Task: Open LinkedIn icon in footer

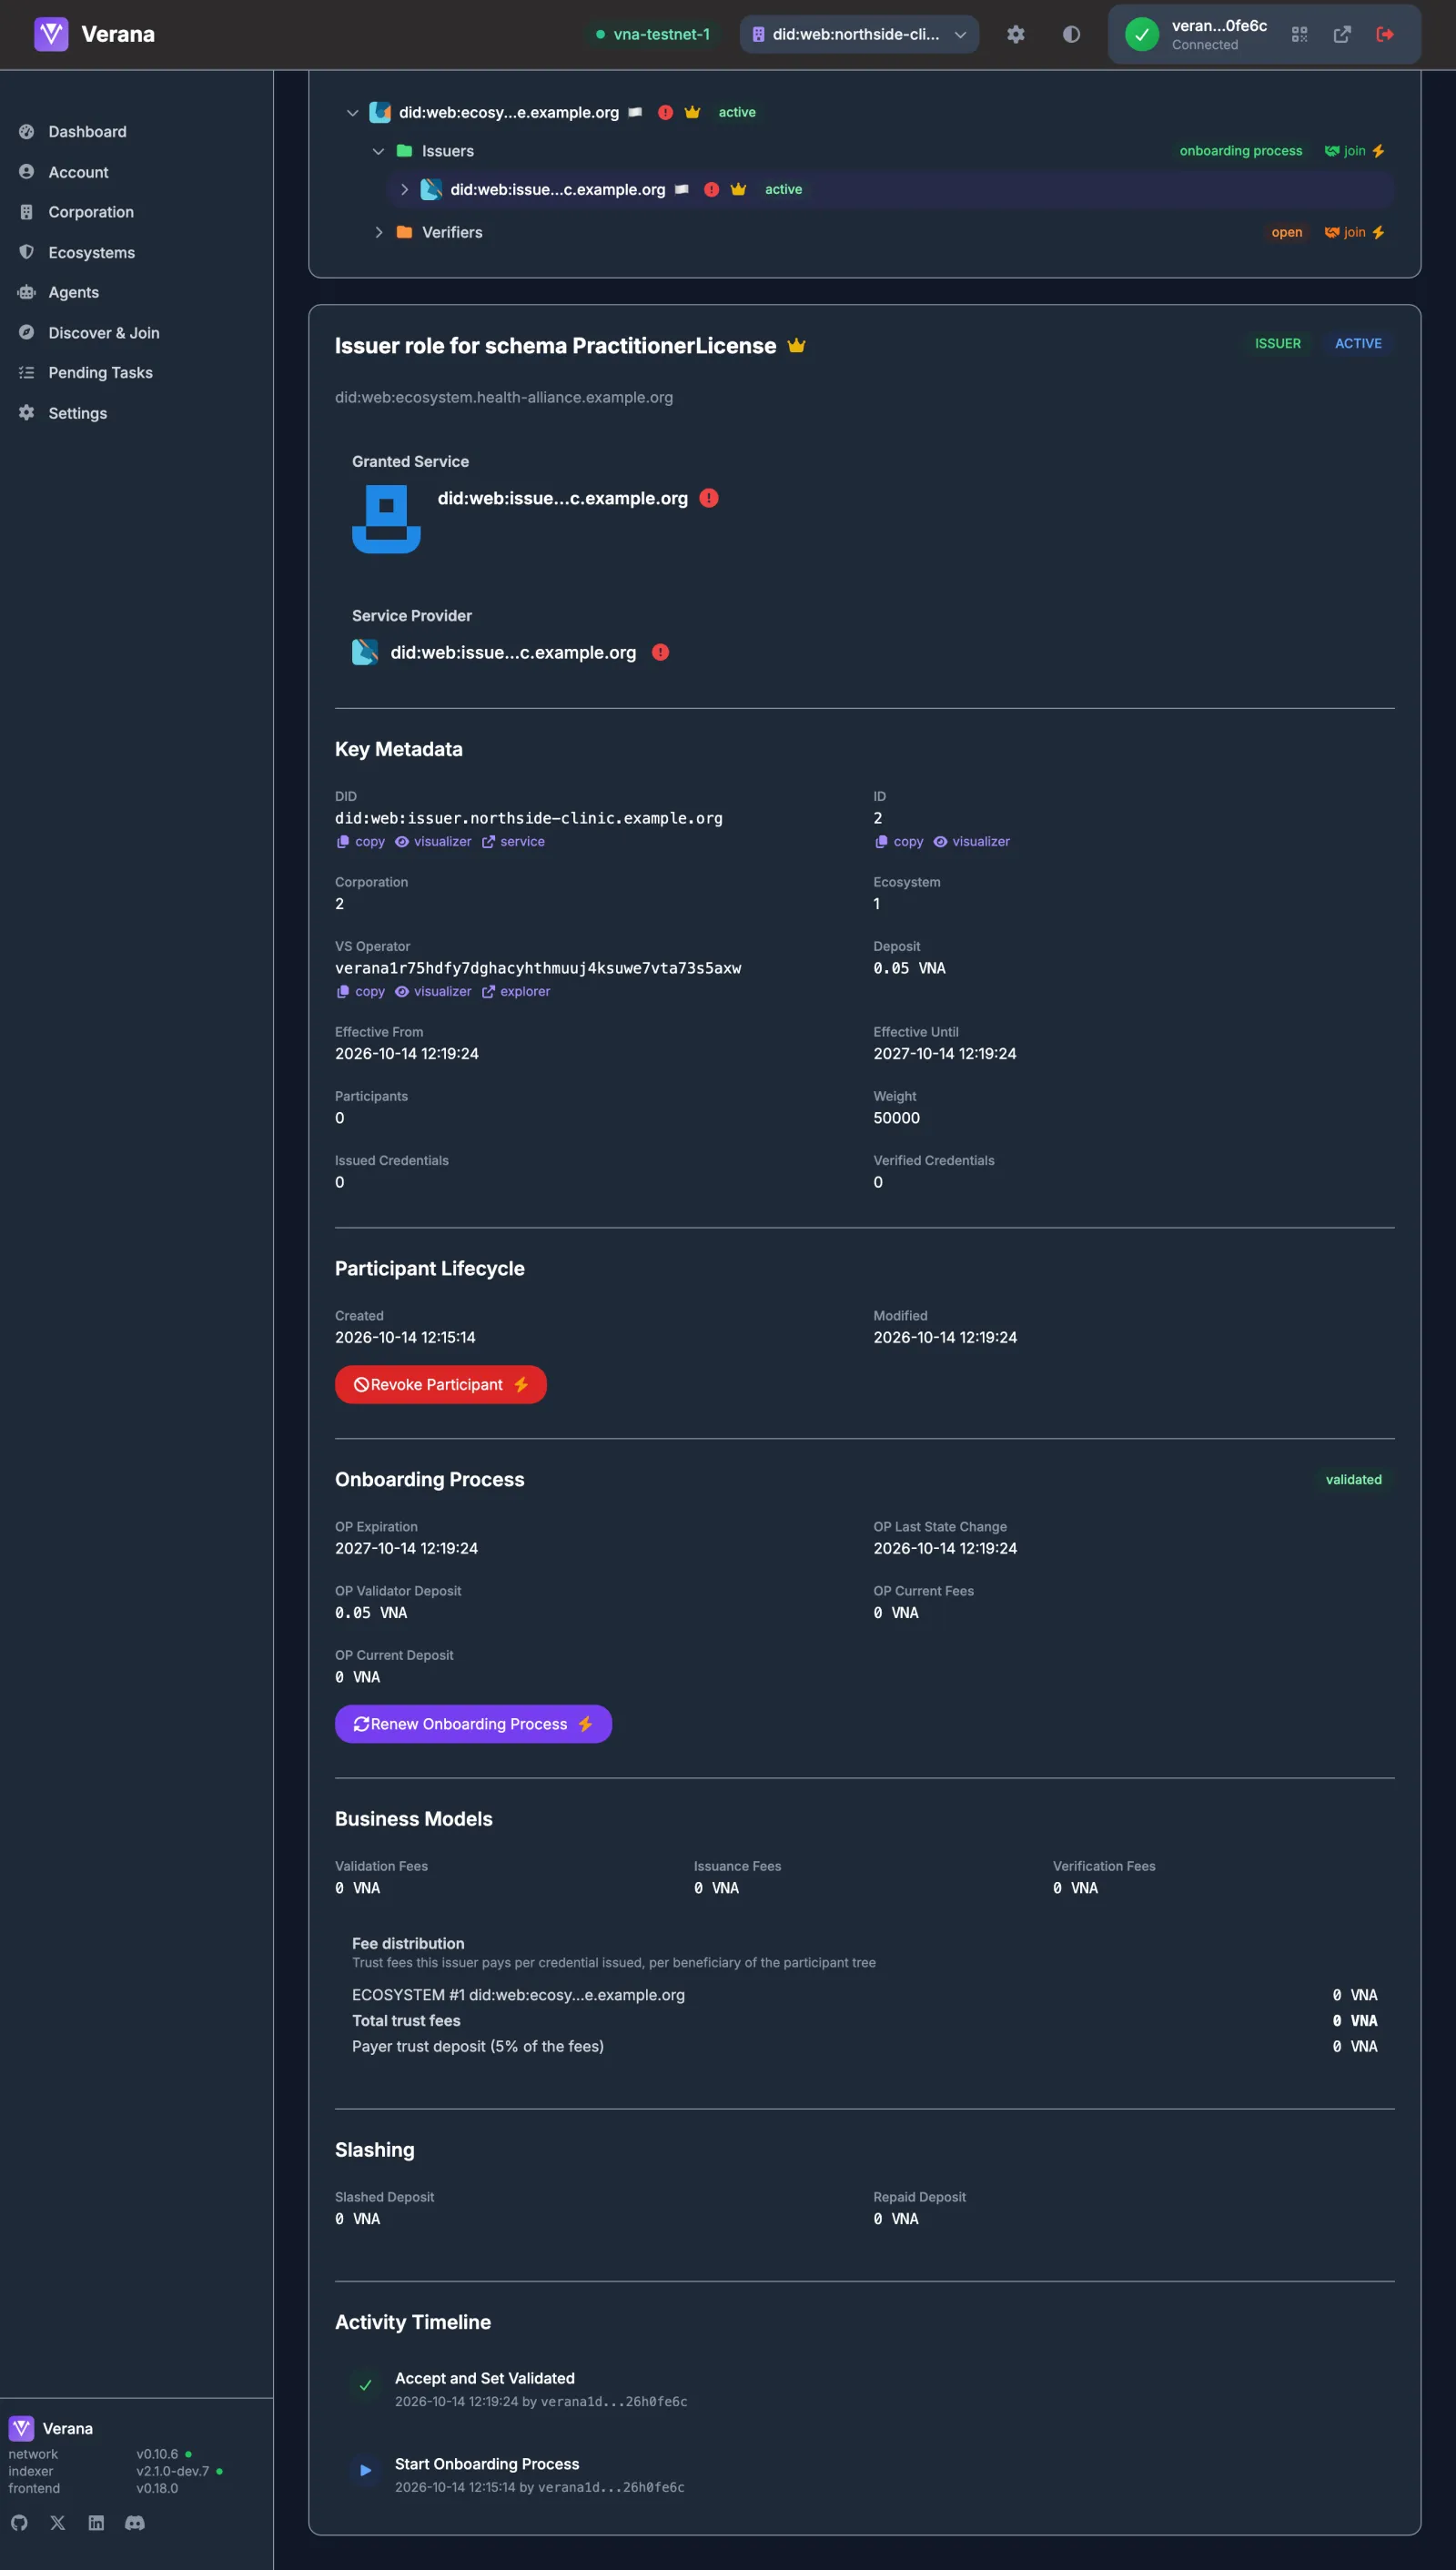Action: 96,2523
